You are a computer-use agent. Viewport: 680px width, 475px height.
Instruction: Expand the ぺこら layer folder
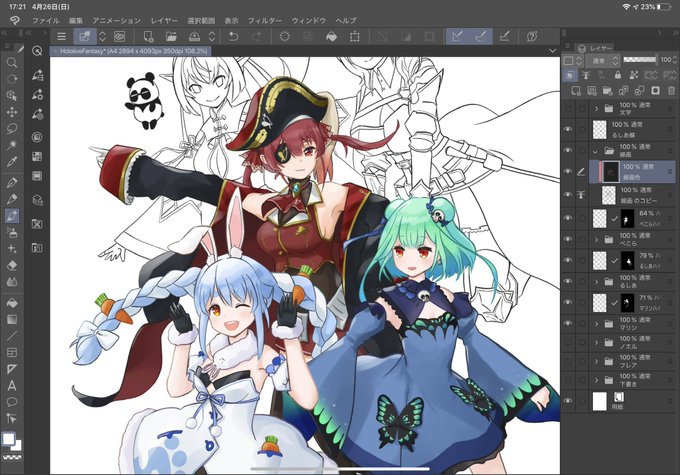(x=596, y=239)
